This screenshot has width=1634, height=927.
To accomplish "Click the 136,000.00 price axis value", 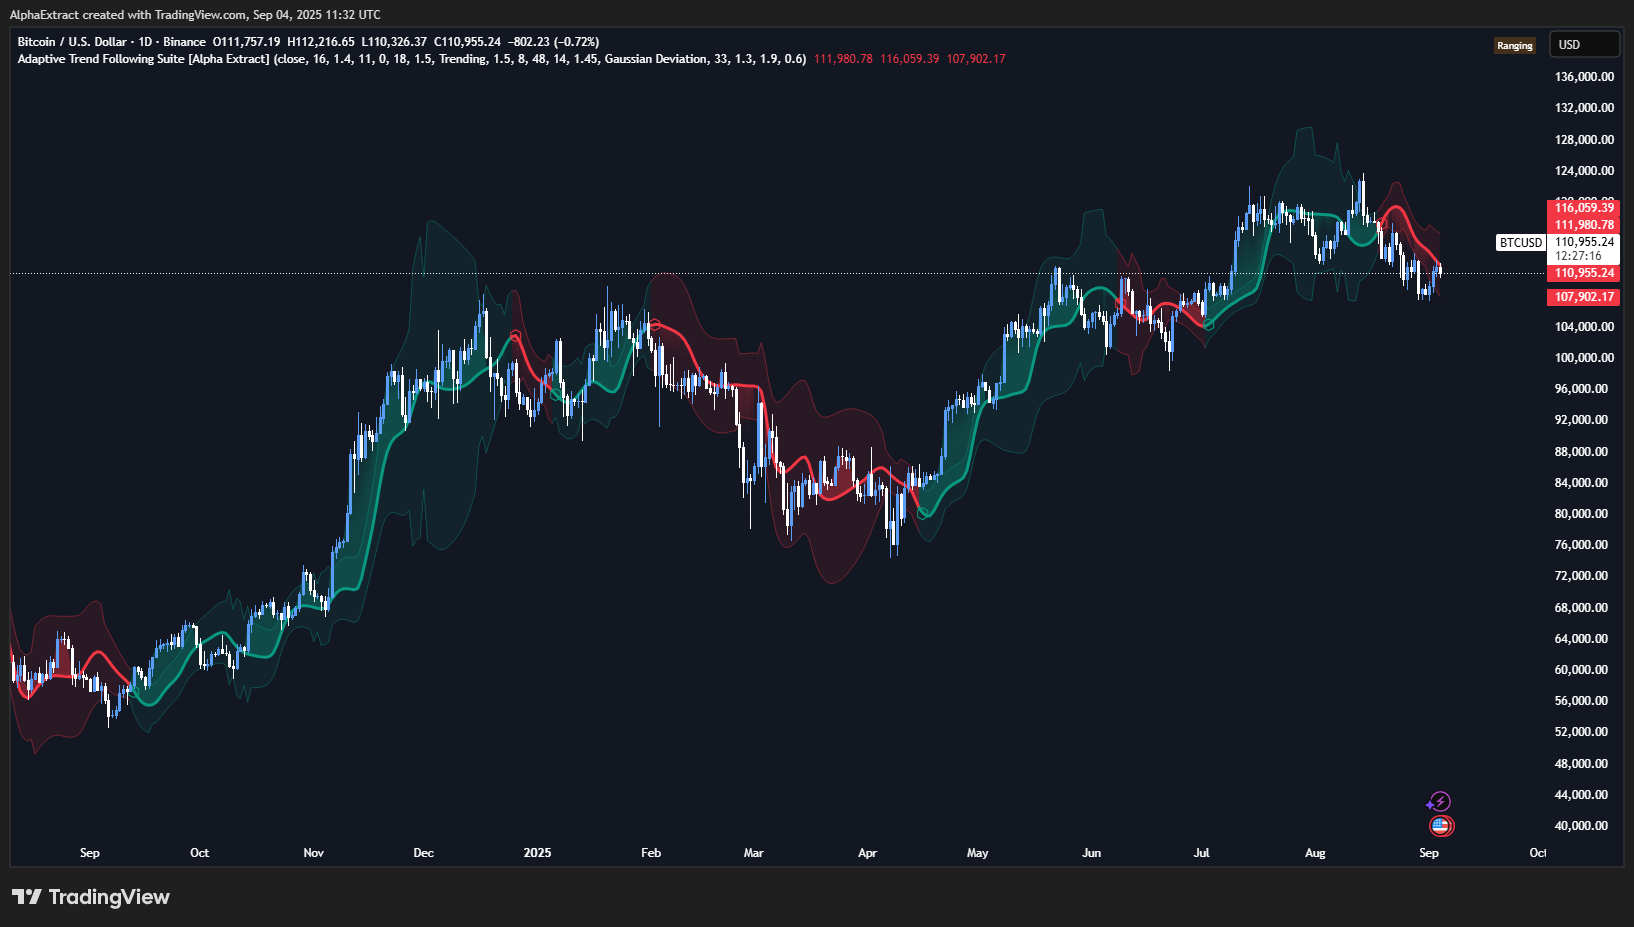I will coord(1584,77).
